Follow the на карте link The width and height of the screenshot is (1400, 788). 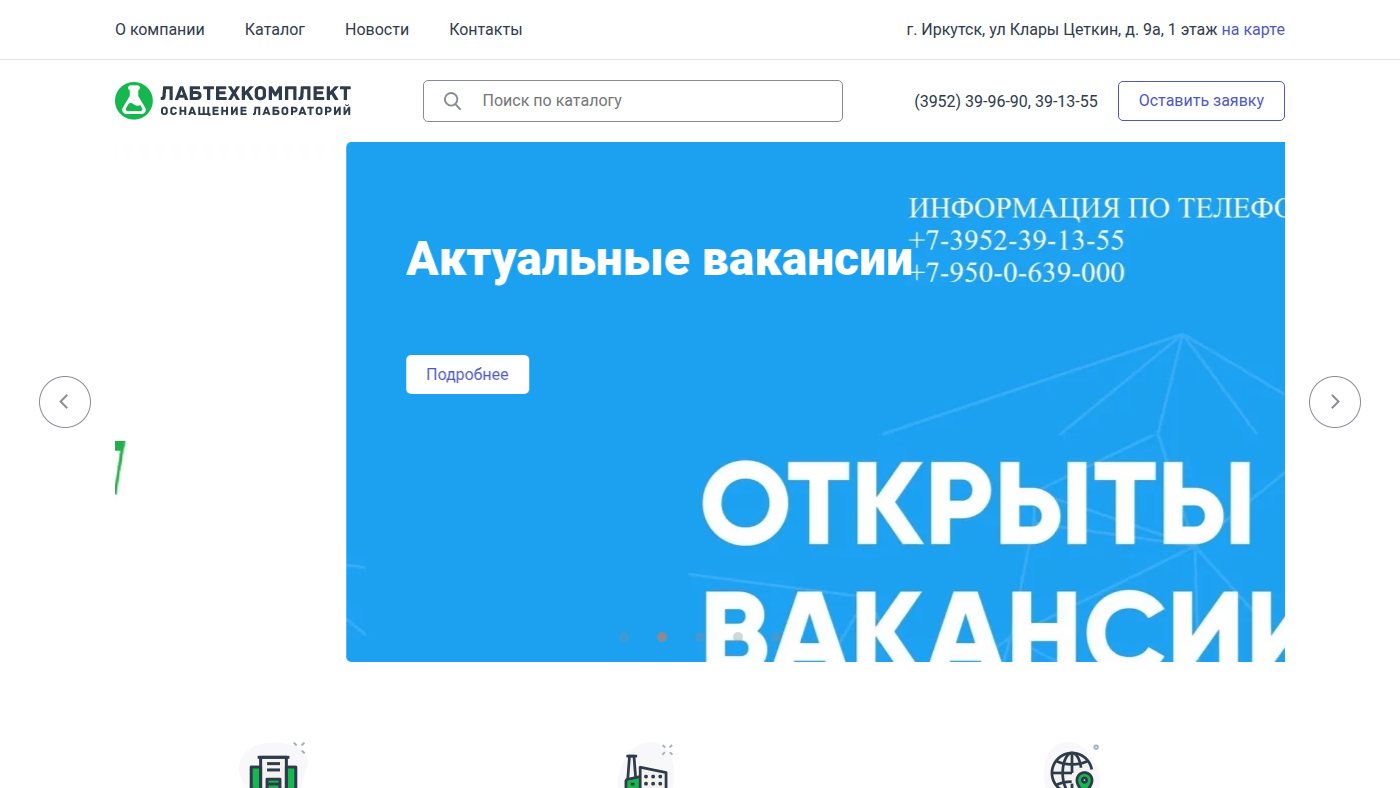1253,30
